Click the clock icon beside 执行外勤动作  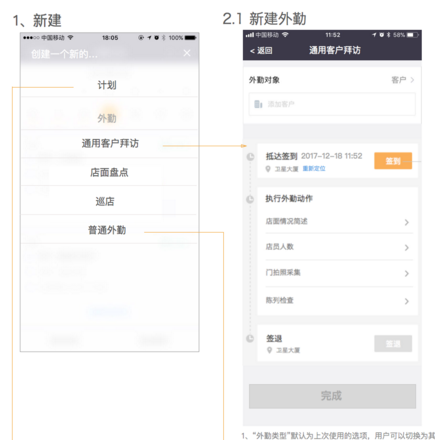click(x=250, y=199)
